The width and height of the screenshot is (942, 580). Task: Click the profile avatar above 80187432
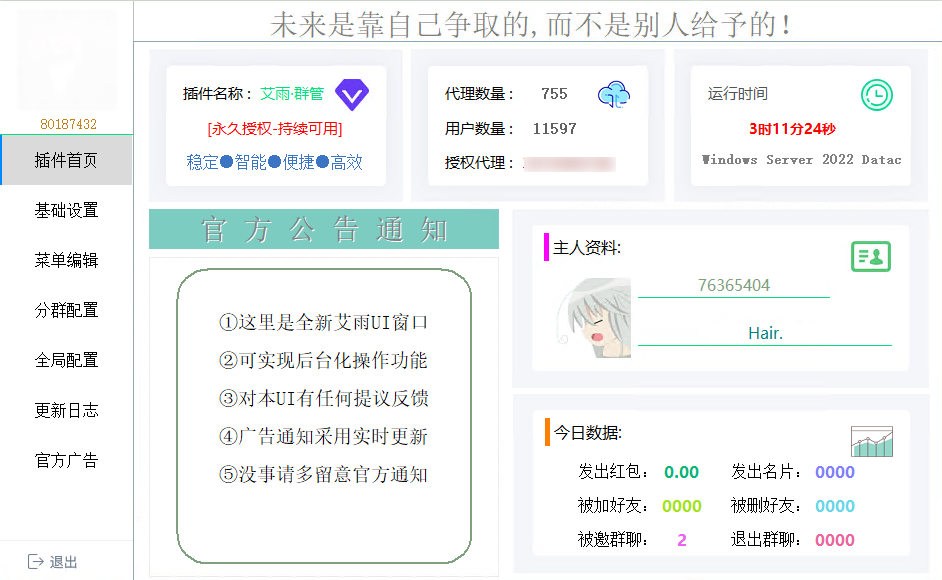65,58
